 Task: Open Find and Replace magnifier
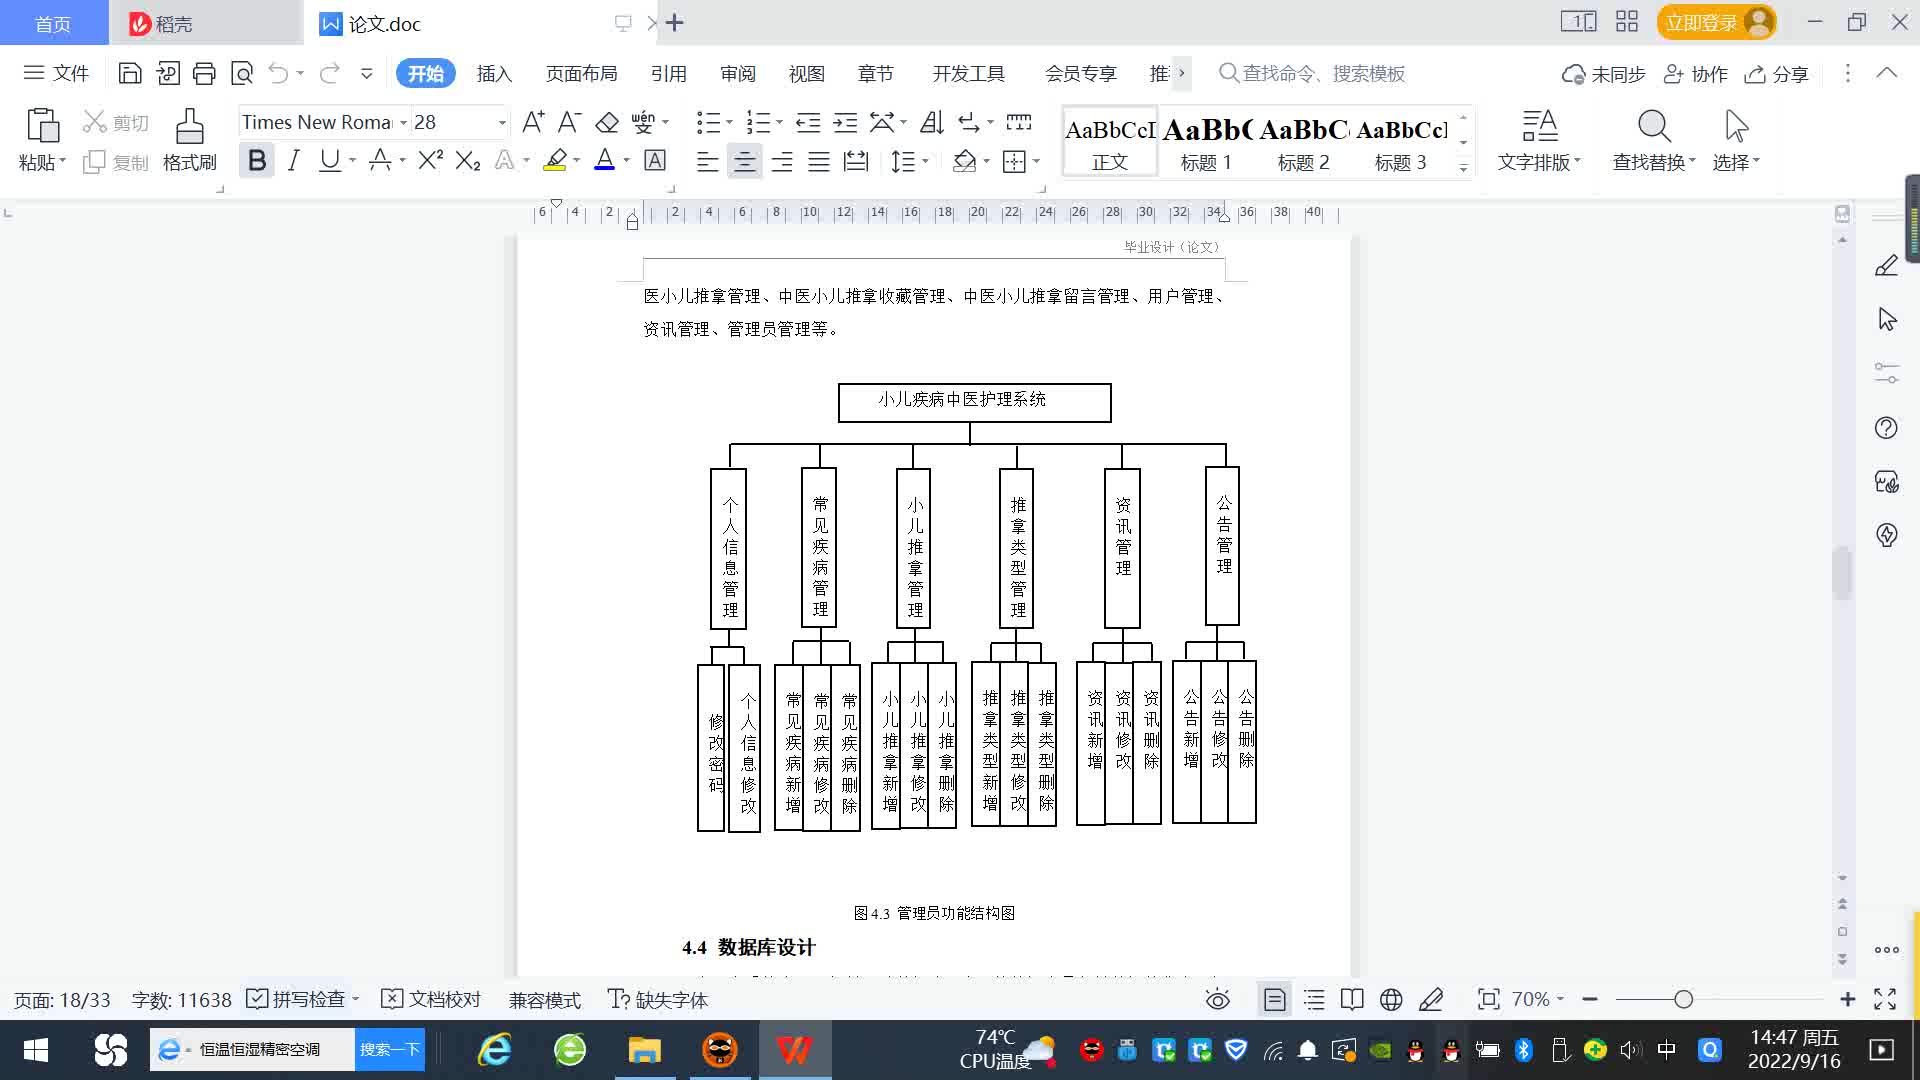(x=1654, y=127)
